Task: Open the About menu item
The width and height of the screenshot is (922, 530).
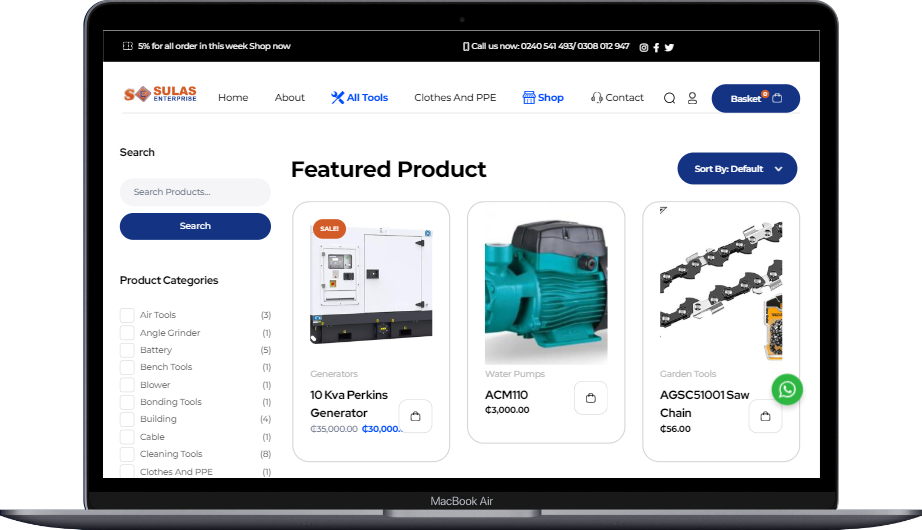Action: coord(290,98)
